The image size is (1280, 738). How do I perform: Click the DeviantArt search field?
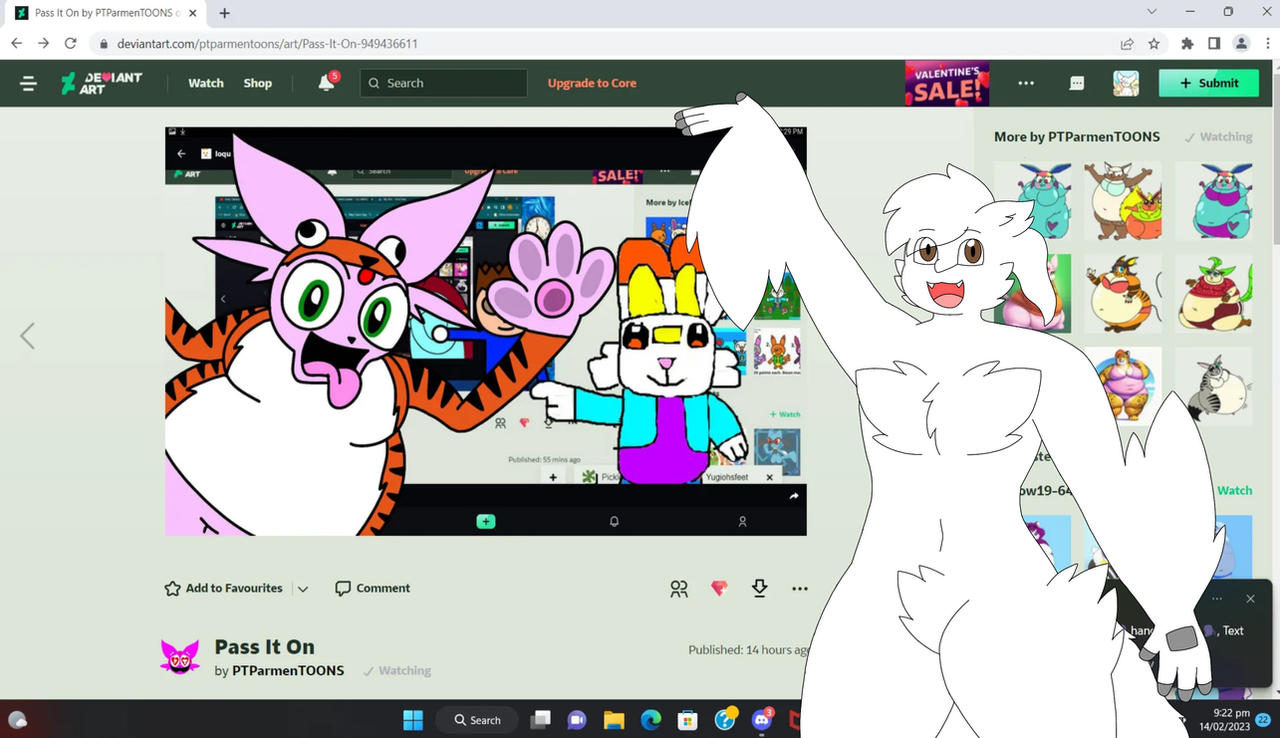click(443, 83)
